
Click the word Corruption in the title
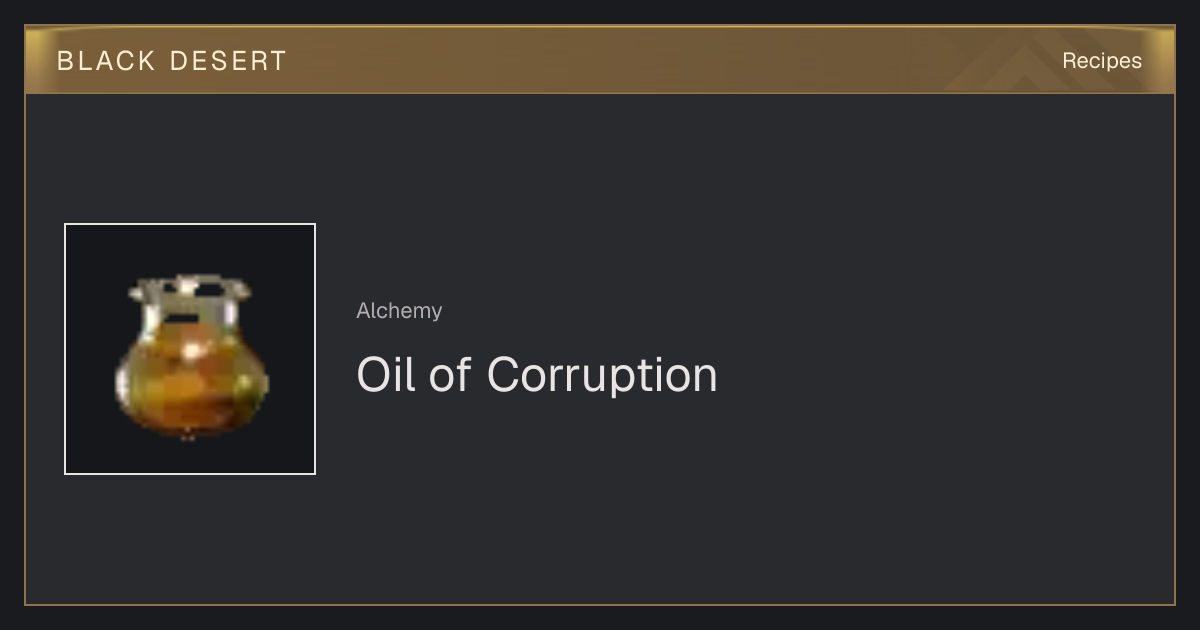click(602, 376)
